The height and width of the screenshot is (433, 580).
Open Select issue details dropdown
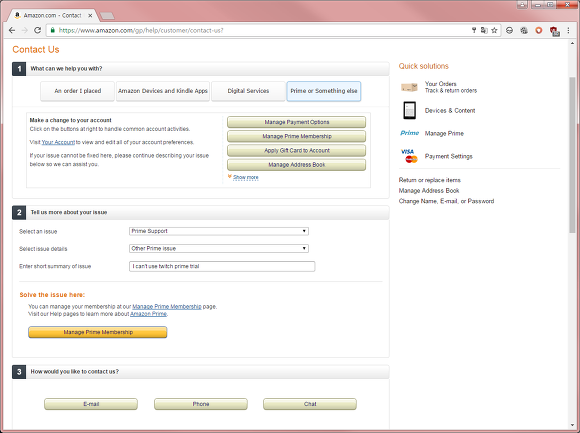(219, 248)
